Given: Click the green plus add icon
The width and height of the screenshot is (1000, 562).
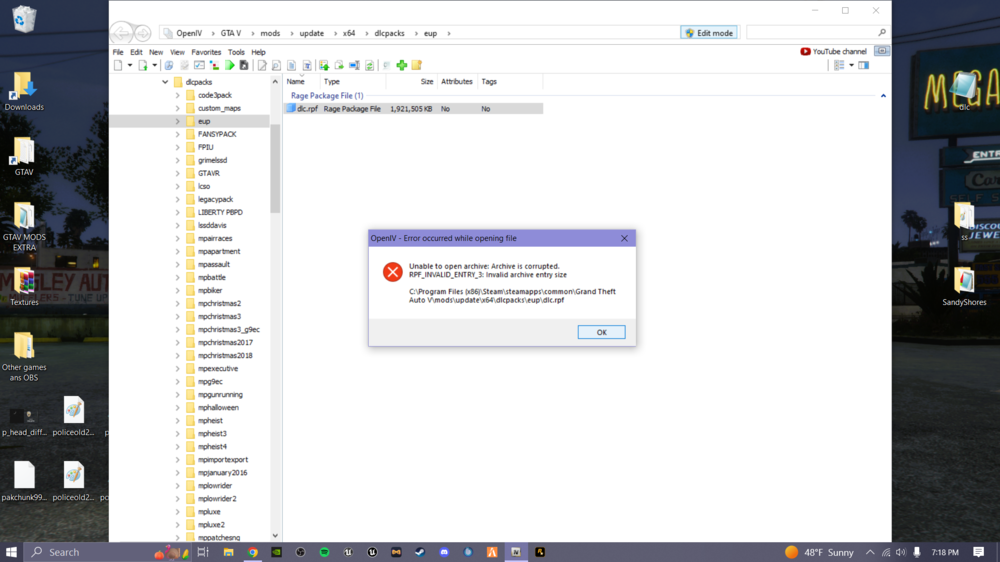Looking at the screenshot, I should pyautogui.click(x=402, y=65).
